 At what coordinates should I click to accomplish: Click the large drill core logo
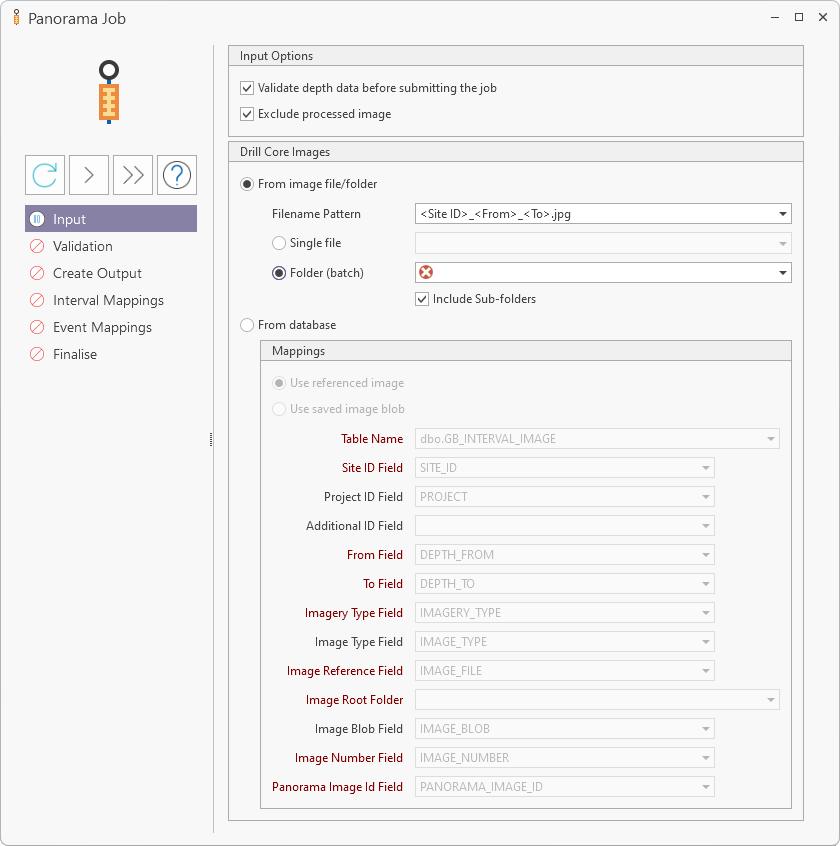110,93
